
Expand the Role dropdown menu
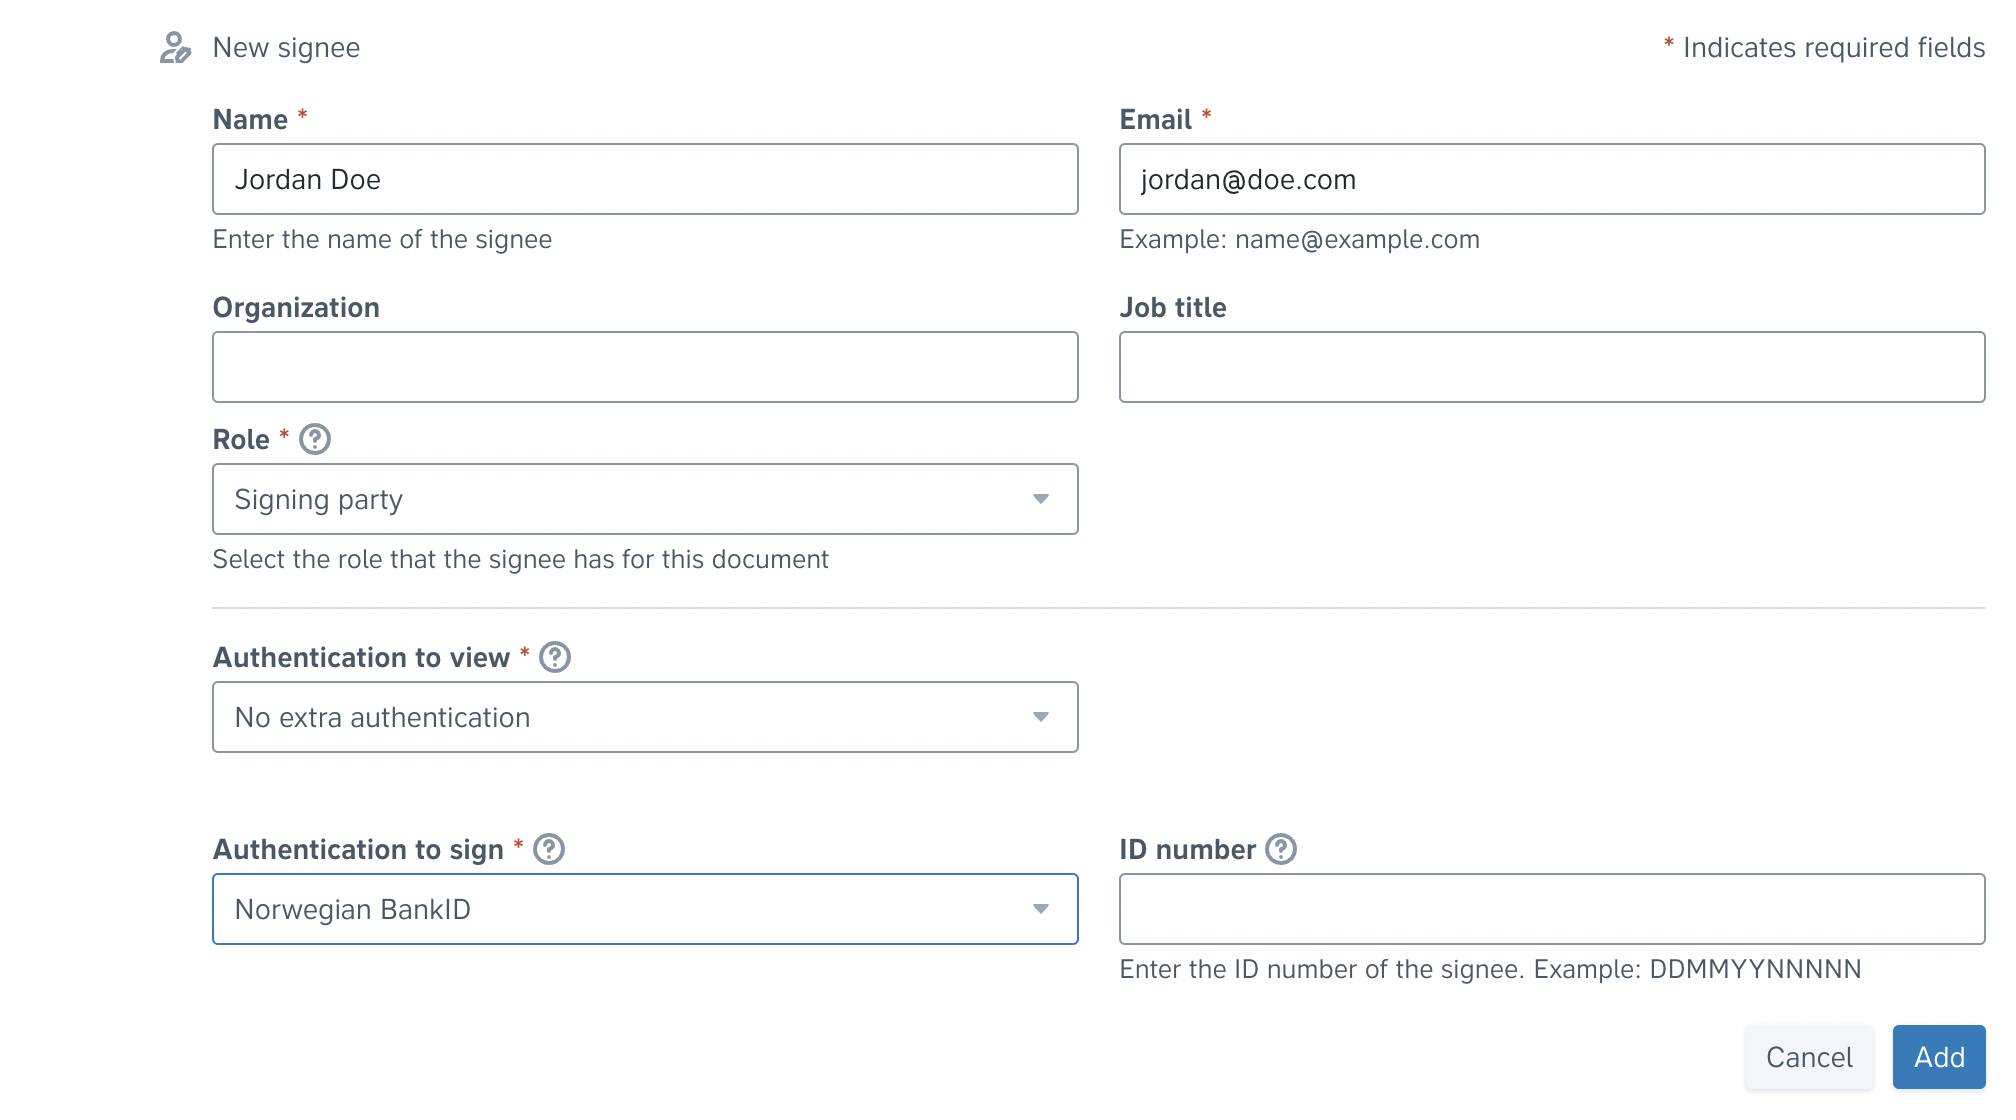coord(644,499)
